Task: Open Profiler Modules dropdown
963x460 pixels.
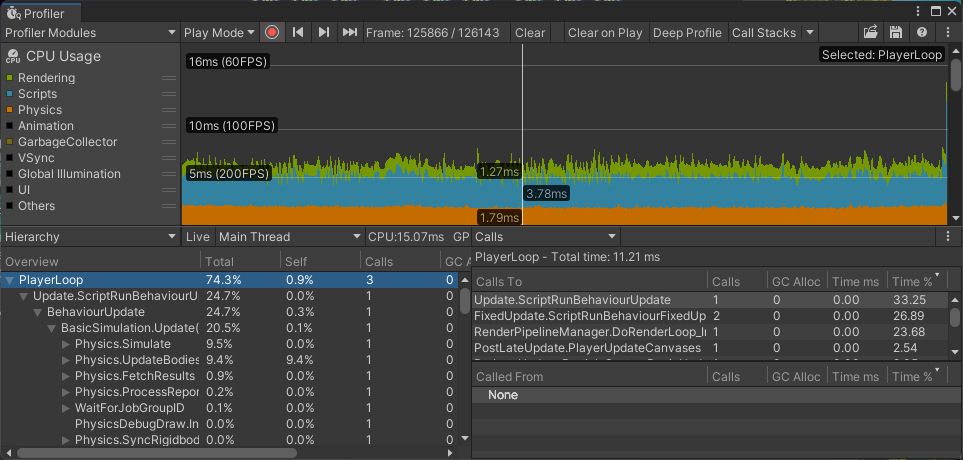Action: (90, 33)
